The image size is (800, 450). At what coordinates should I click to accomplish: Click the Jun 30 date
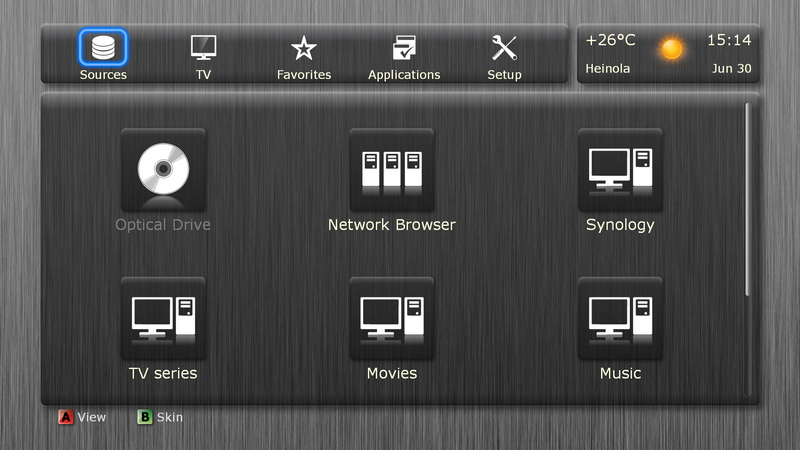pyautogui.click(x=732, y=68)
